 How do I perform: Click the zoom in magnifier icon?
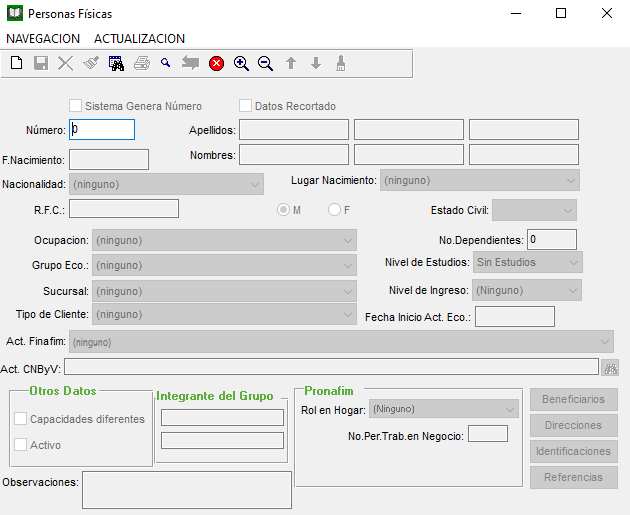coord(241,63)
